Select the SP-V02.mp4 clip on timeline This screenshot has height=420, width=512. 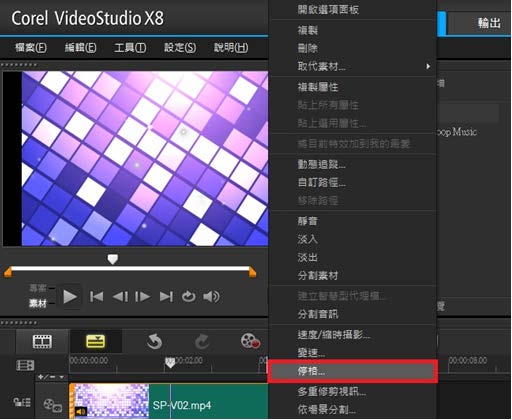pos(170,401)
